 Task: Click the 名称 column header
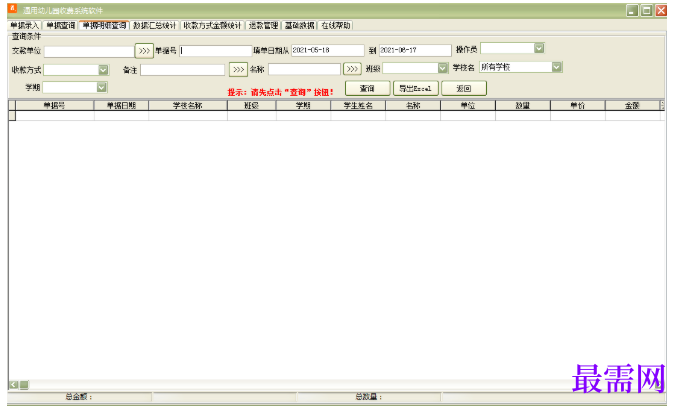pyautogui.click(x=413, y=105)
